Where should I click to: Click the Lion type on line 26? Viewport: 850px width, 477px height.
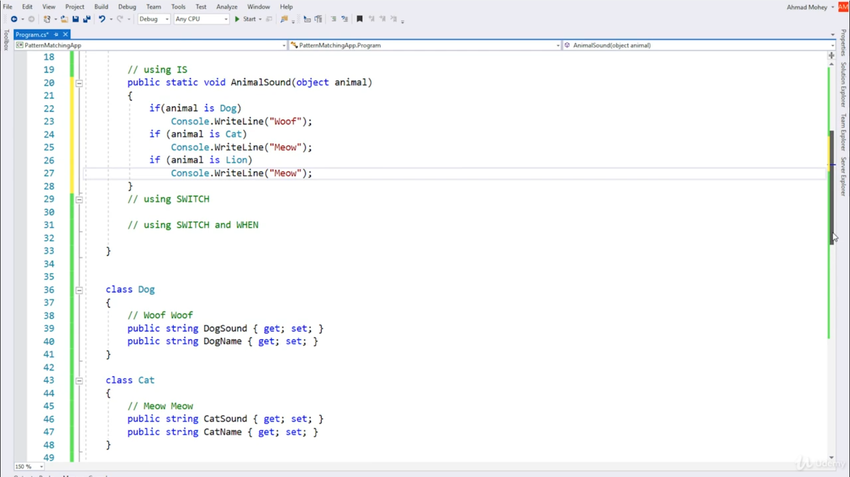pos(236,160)
